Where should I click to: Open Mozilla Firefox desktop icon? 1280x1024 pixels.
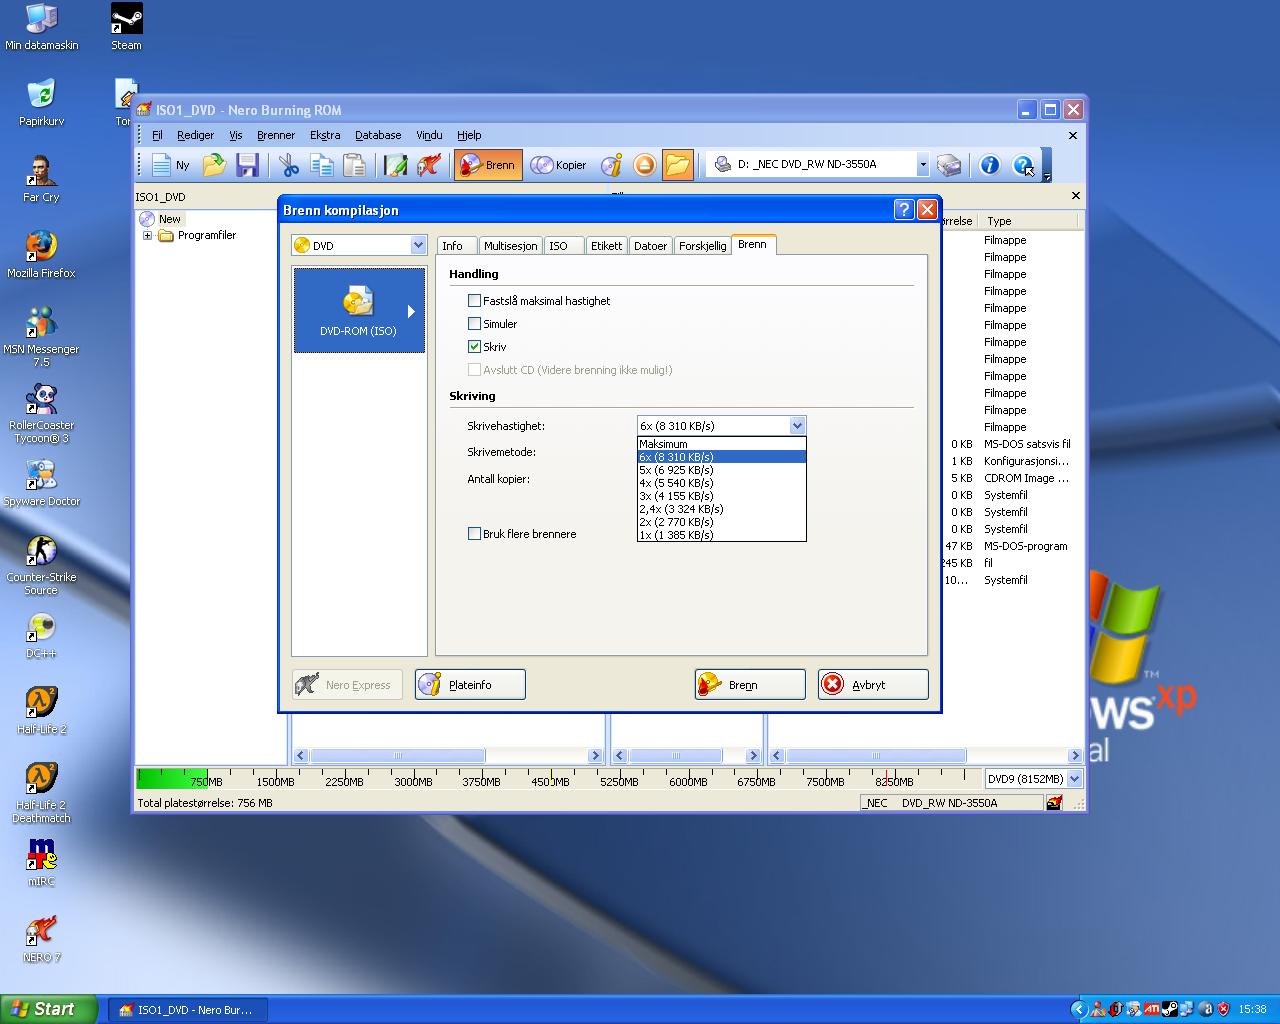[x=41, y=254]
